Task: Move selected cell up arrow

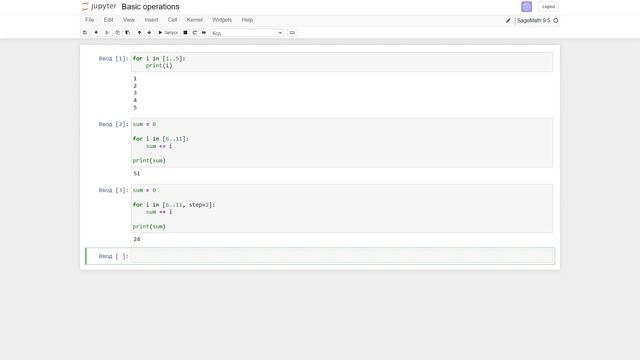Action: [139, 33]
